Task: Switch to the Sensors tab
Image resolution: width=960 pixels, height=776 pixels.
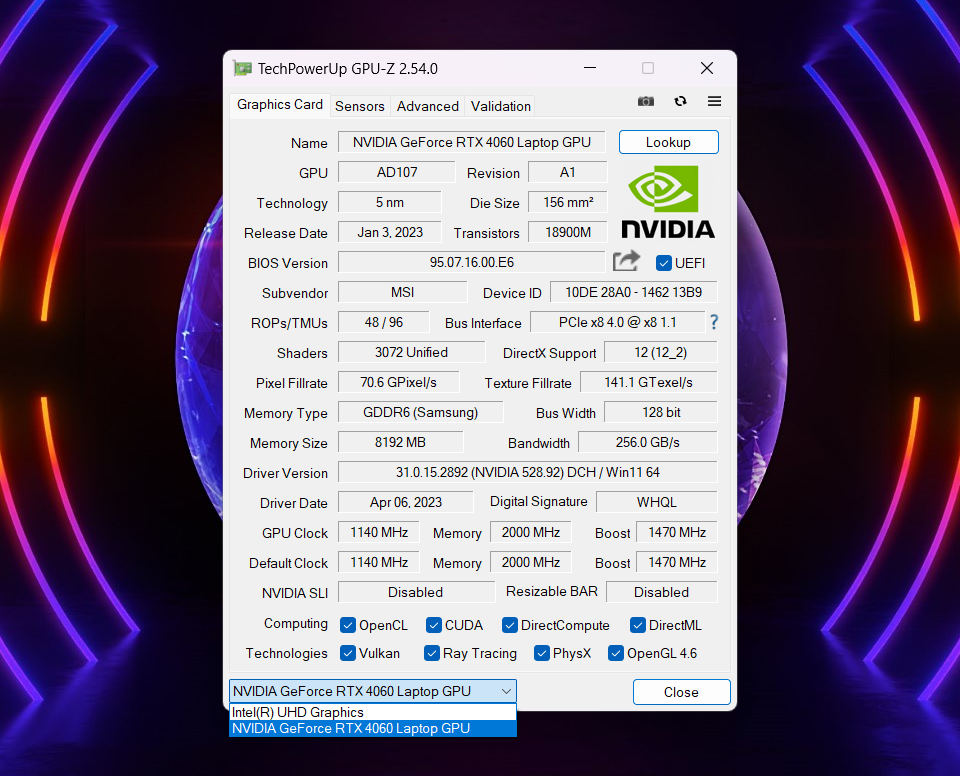Action: pyautogui.click(x=360, y=107)
